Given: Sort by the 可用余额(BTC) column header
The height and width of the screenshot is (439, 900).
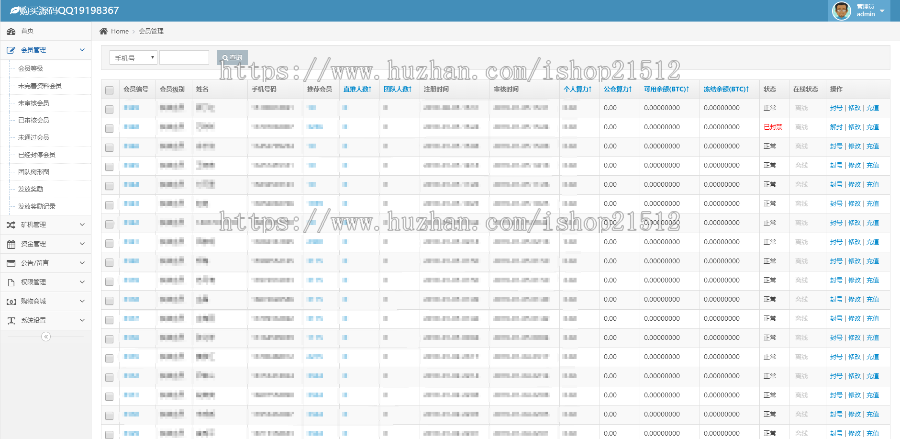Looking at the screenshot, I should pos(666,90).
